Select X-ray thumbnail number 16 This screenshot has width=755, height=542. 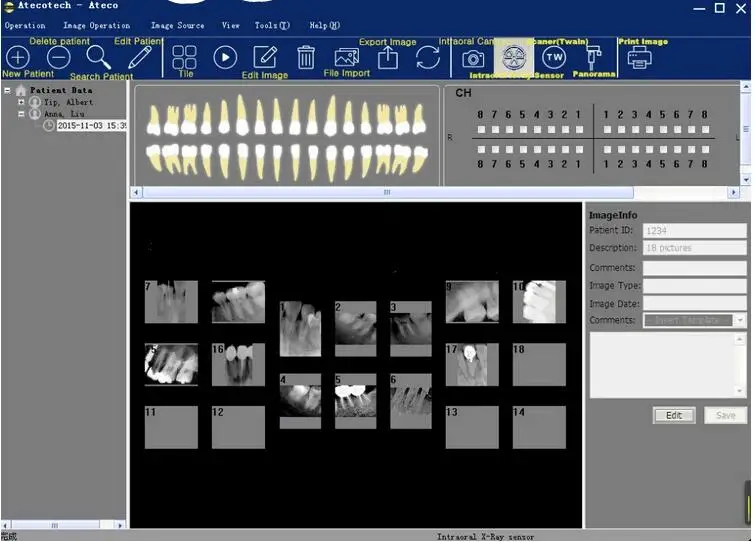pyautogui.click(x=237, y=365)
